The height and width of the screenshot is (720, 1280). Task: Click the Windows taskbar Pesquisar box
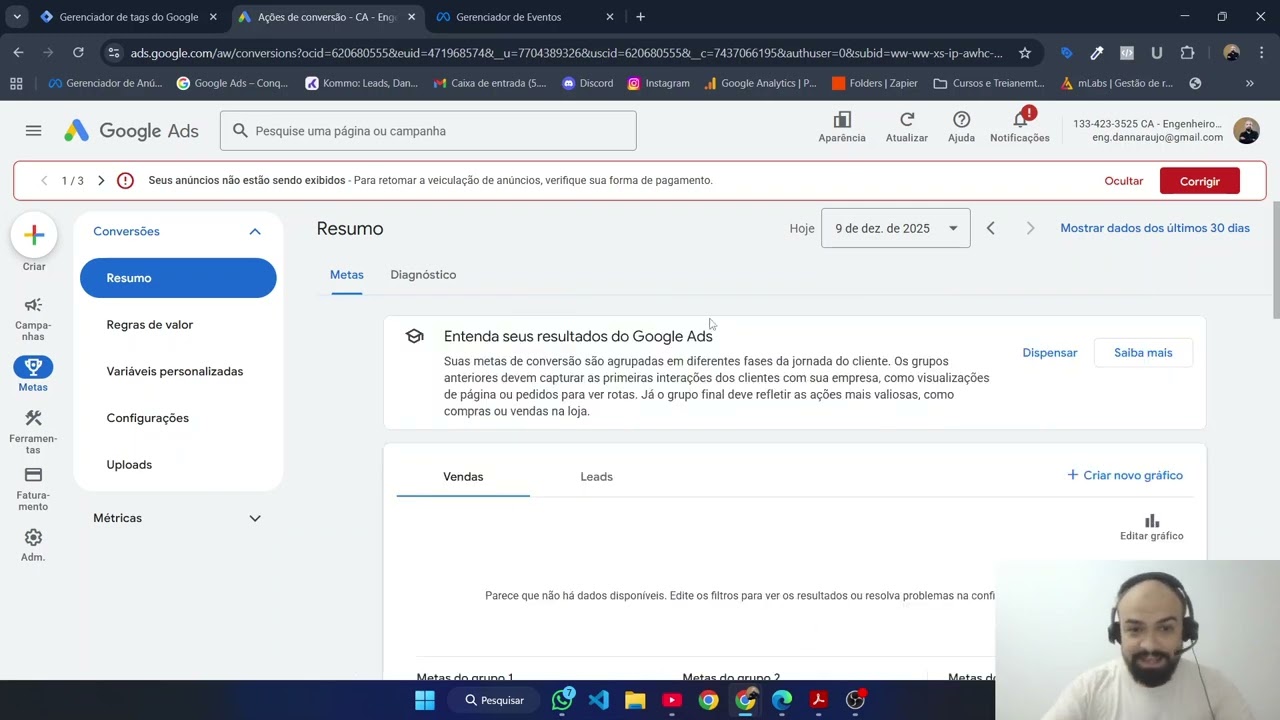click(495, 700)
